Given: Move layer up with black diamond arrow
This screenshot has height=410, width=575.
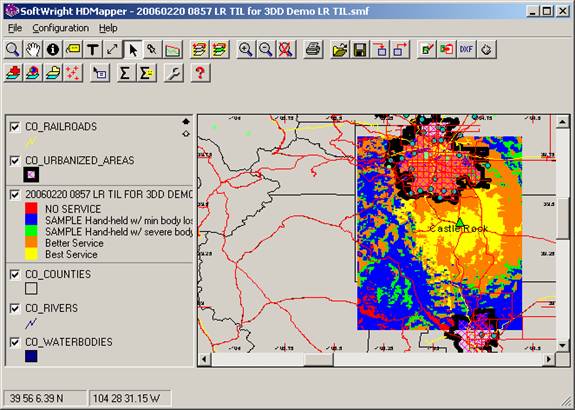Looking at the screenshot, I should coord(186,121).
